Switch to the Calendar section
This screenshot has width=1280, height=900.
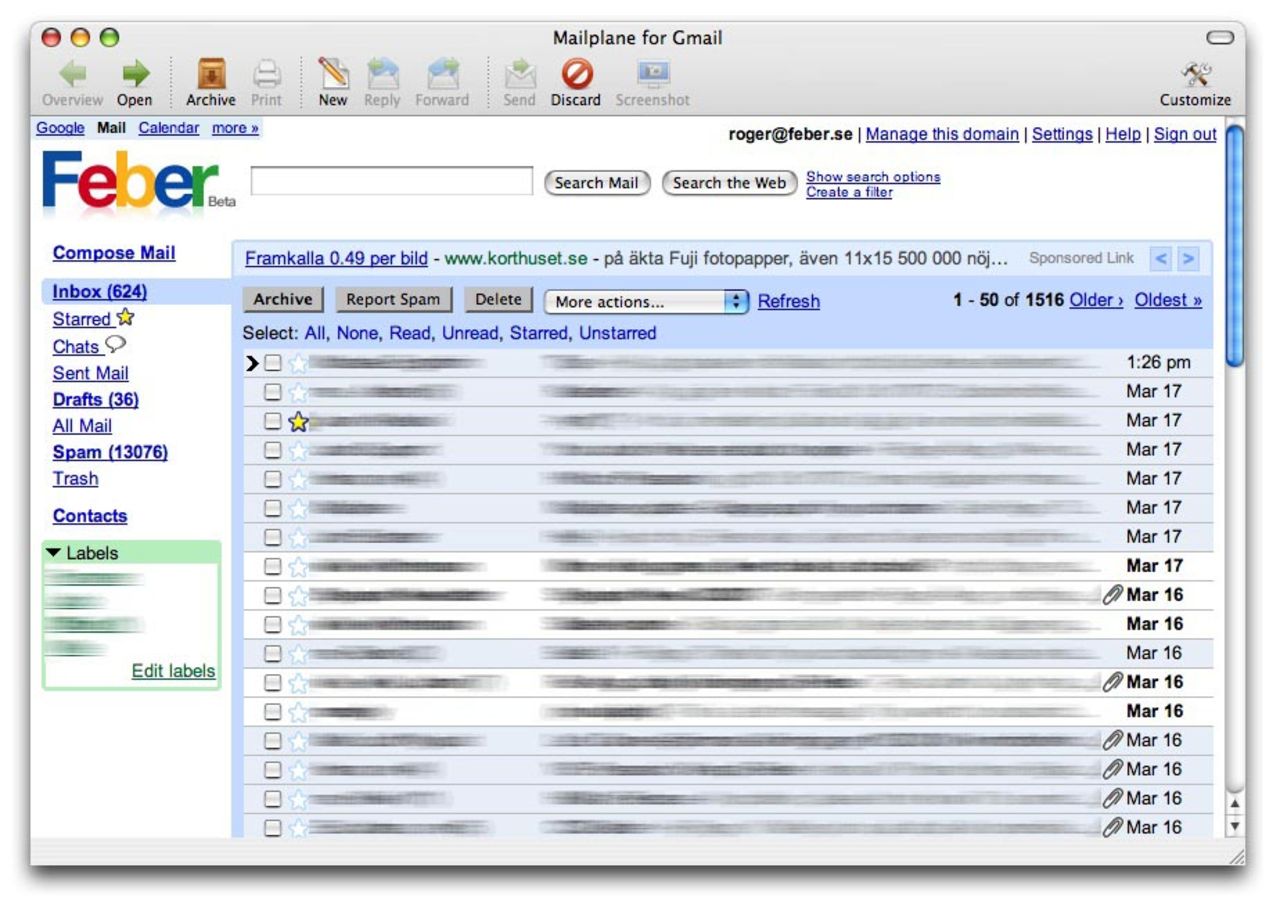point(169,128)
